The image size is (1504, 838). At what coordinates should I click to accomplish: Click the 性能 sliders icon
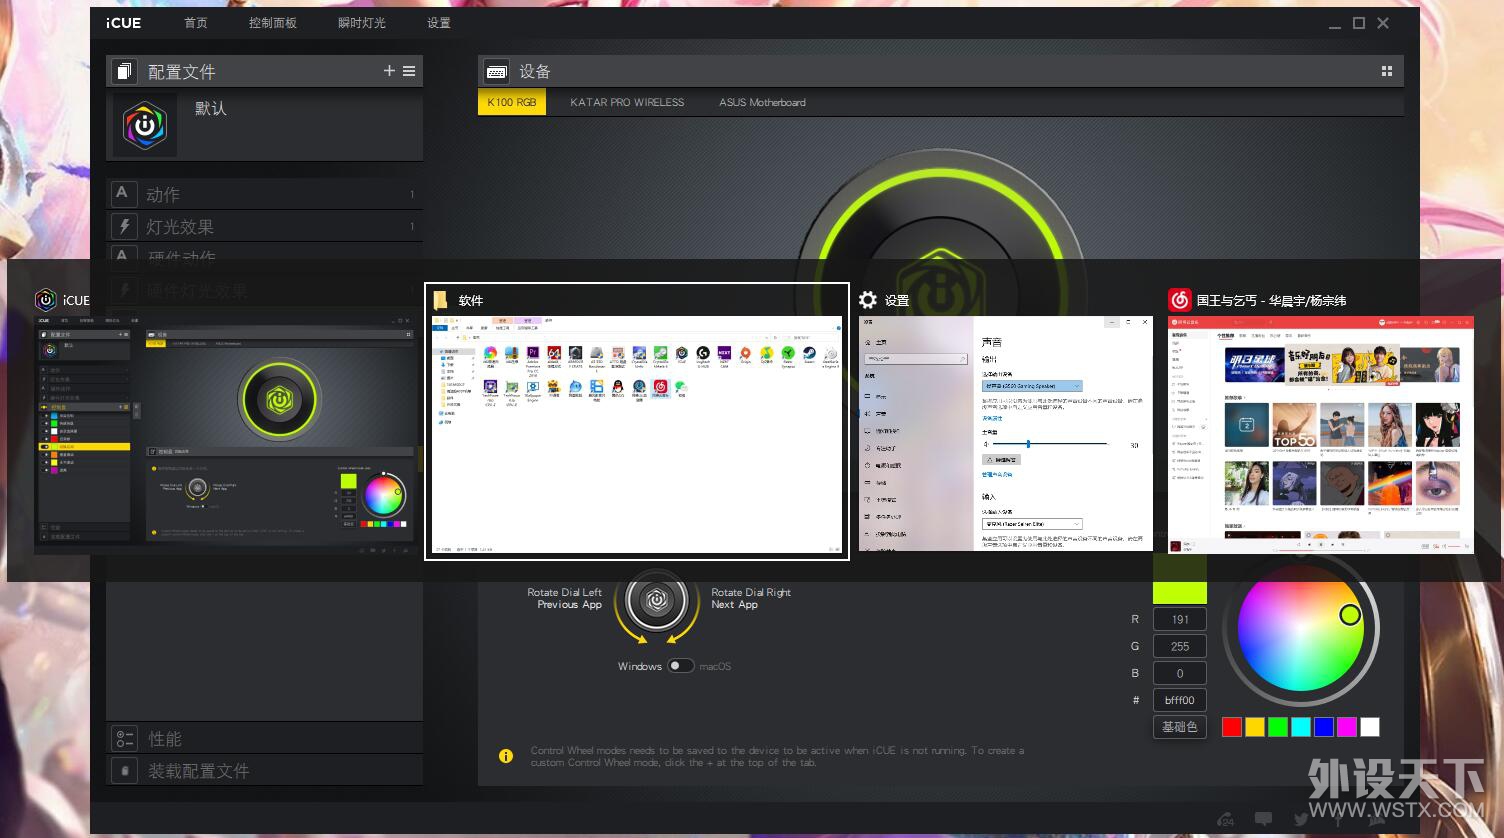tap(124, 738)
